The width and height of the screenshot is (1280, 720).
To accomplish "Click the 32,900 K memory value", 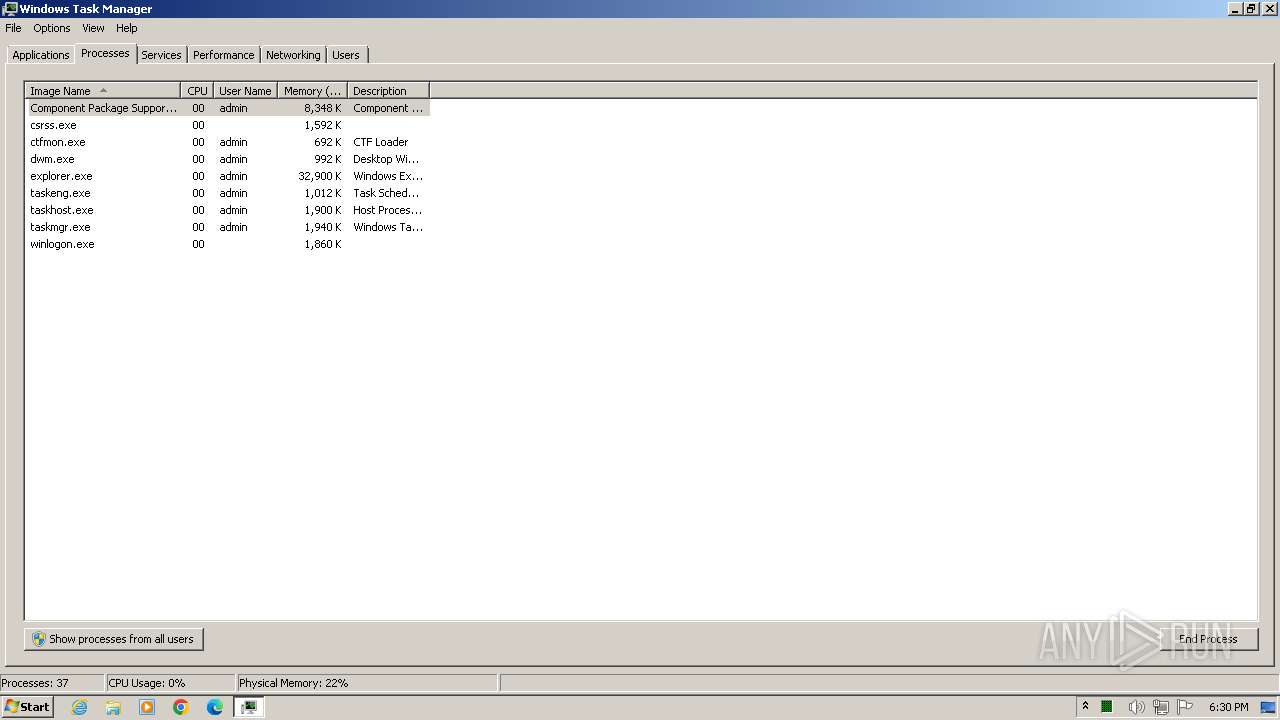I will click(x=320, y=176).
